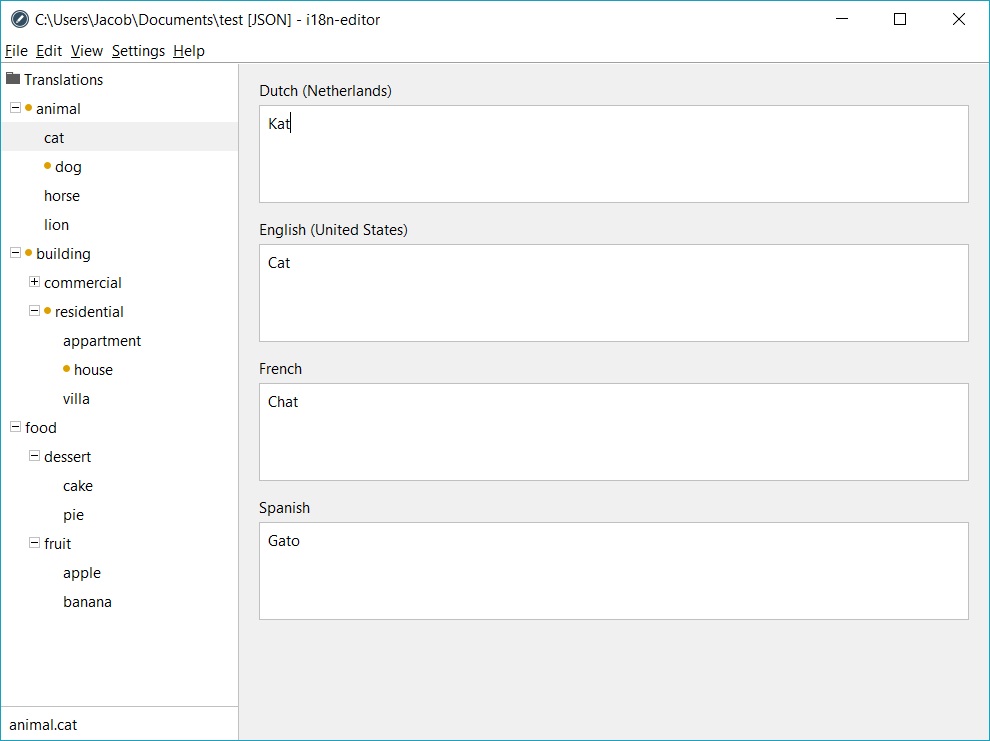Select the dog translation key
Image resolution: width=990 pixels, height=741 pixels.
68,167
